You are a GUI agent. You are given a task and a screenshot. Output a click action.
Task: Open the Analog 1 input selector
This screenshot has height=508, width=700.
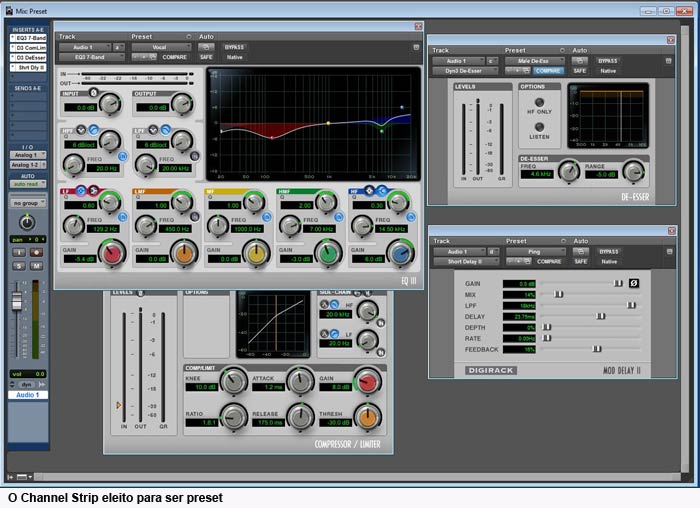point(28,155)
